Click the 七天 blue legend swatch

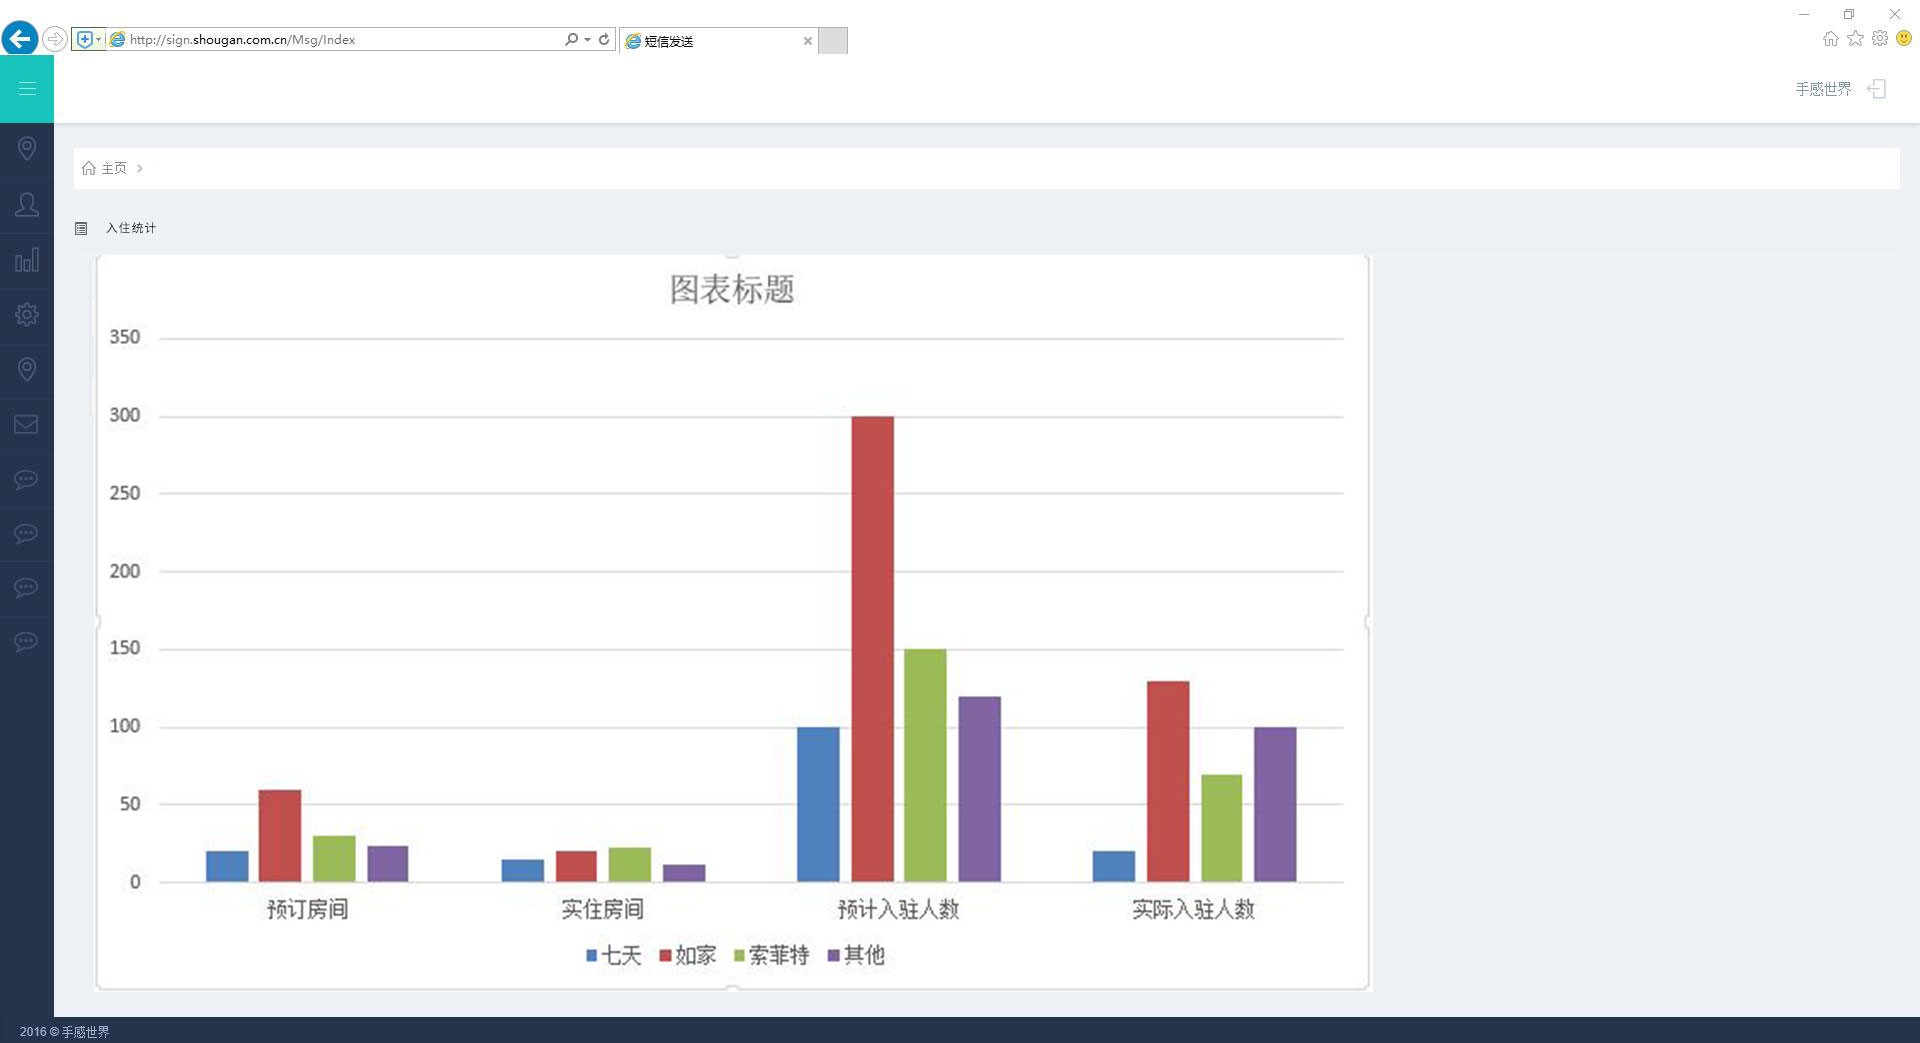(591, 956)
